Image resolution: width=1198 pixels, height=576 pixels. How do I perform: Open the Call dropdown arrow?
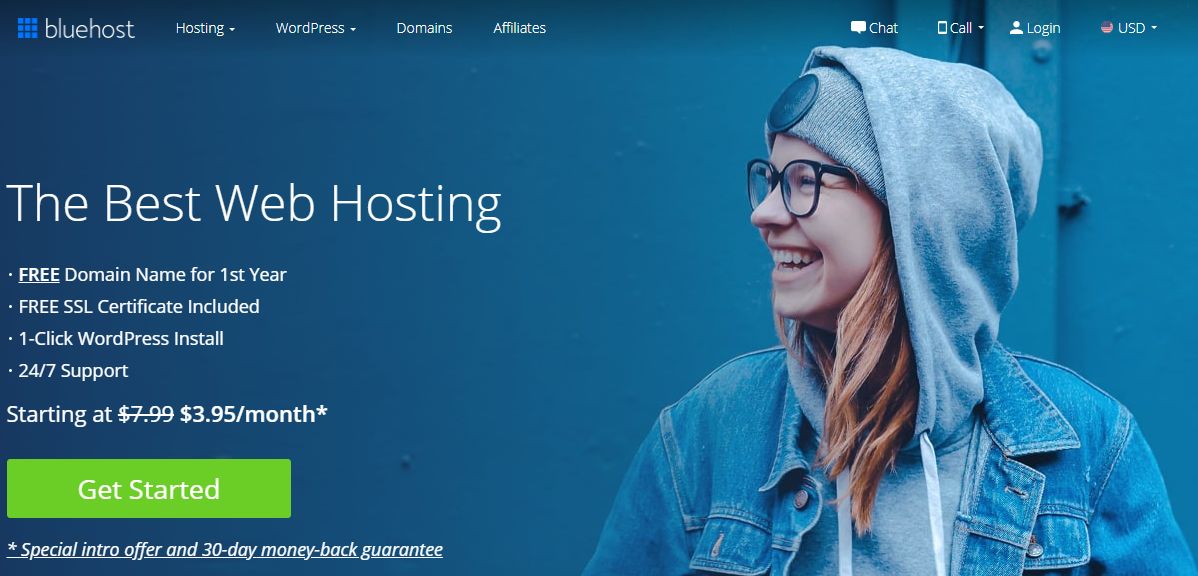pos(981,28)
